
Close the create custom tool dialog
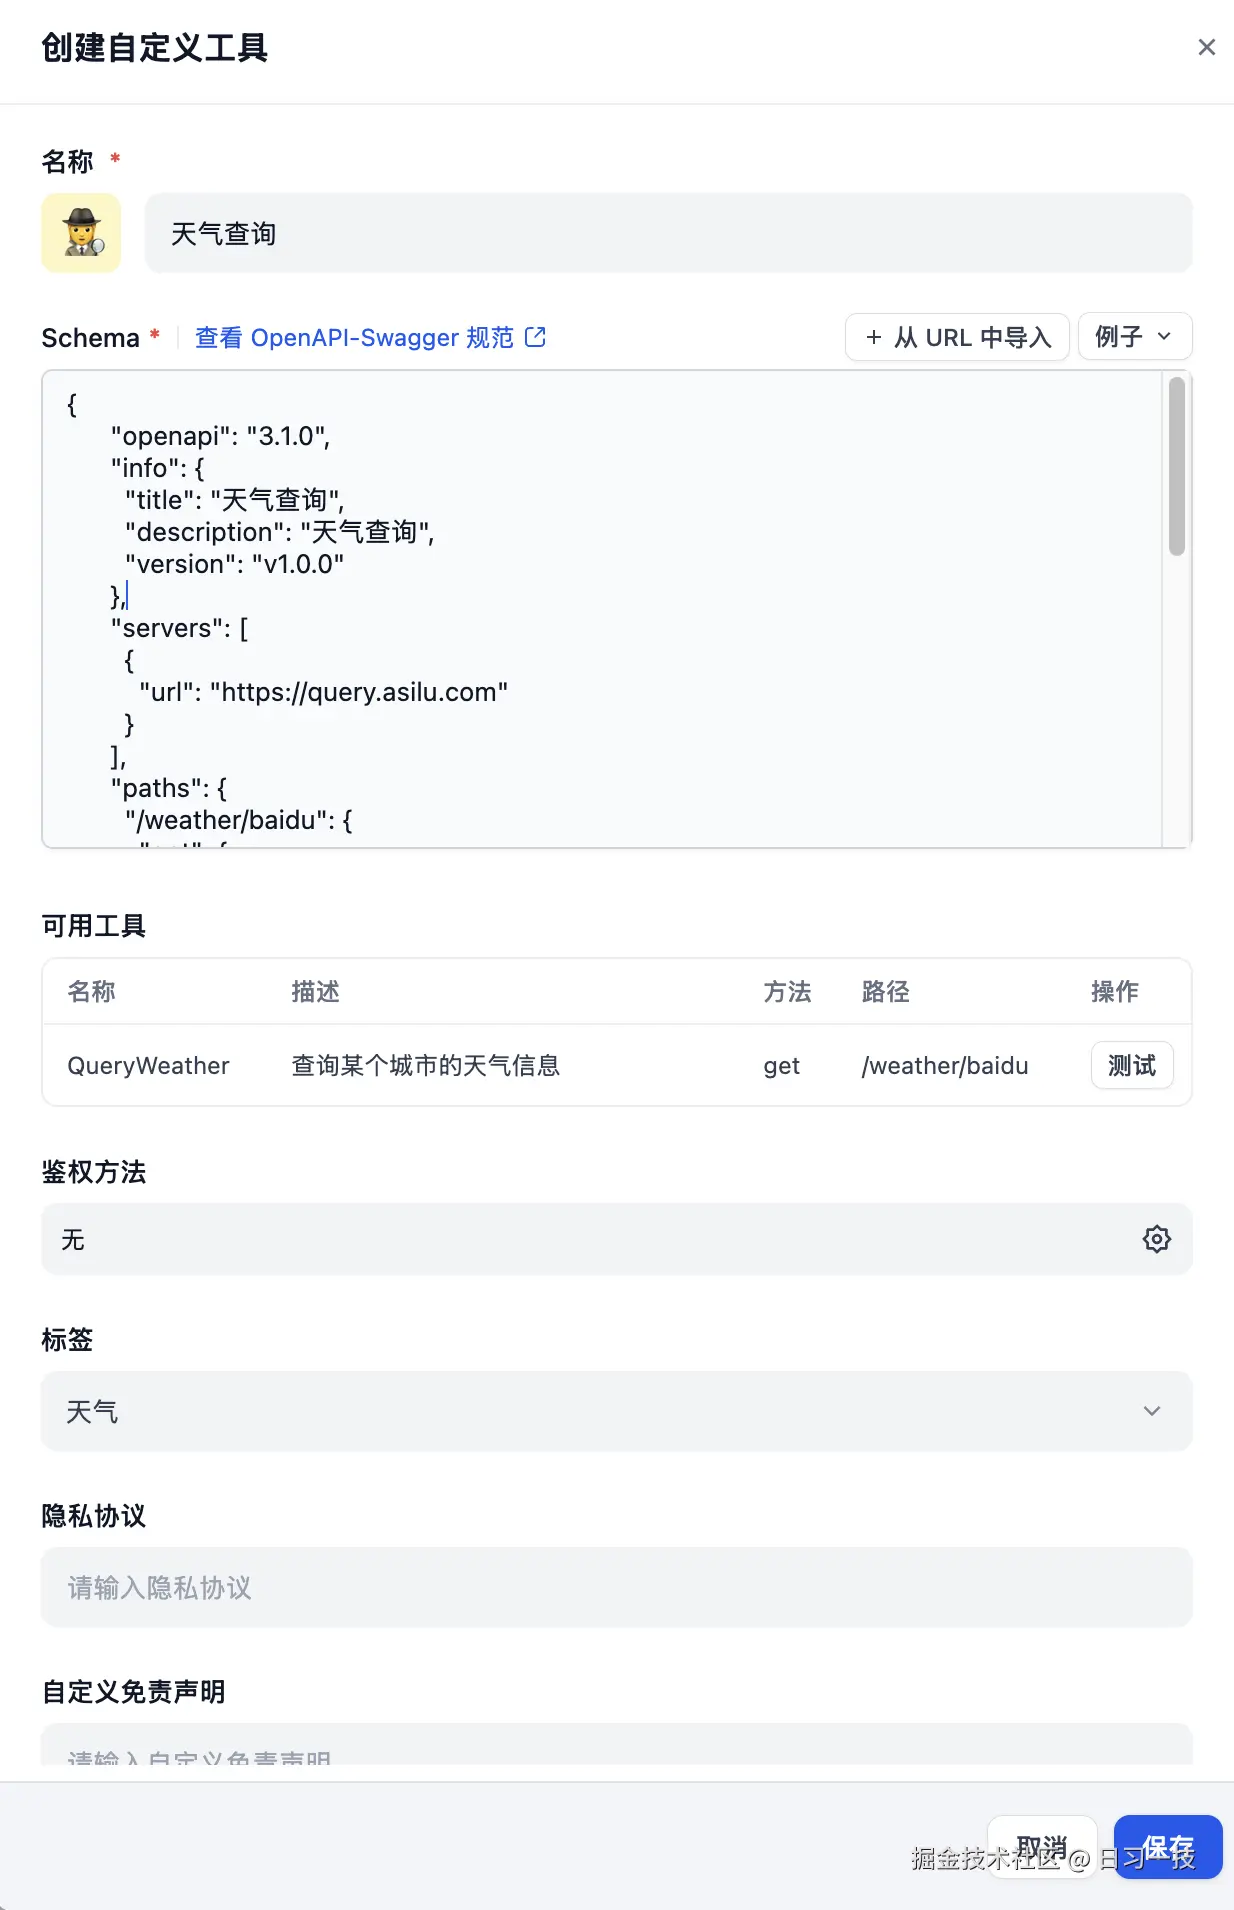pos(1206,47)
